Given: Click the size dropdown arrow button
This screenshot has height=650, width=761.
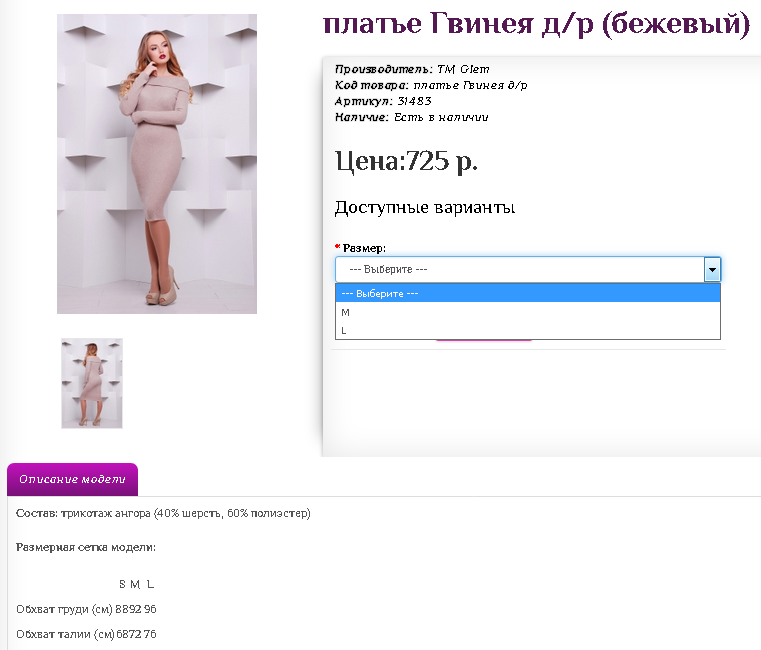Looking at the screenshot, I should [712, 269].
